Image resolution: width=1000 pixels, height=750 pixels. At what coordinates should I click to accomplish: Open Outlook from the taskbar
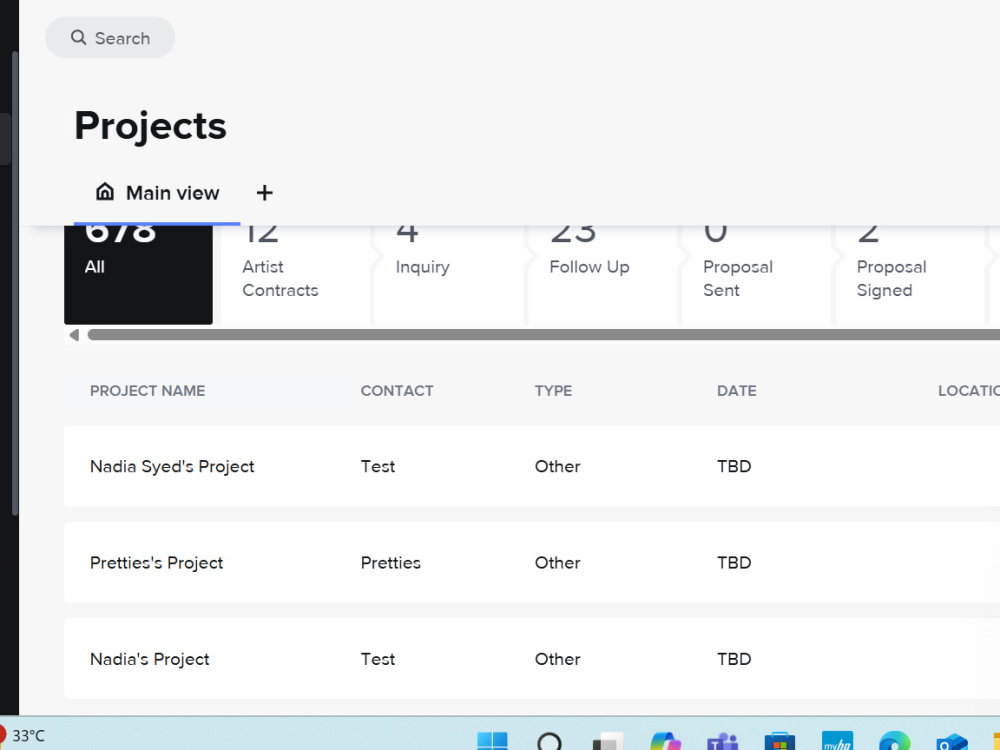click(x=952, y=741)
